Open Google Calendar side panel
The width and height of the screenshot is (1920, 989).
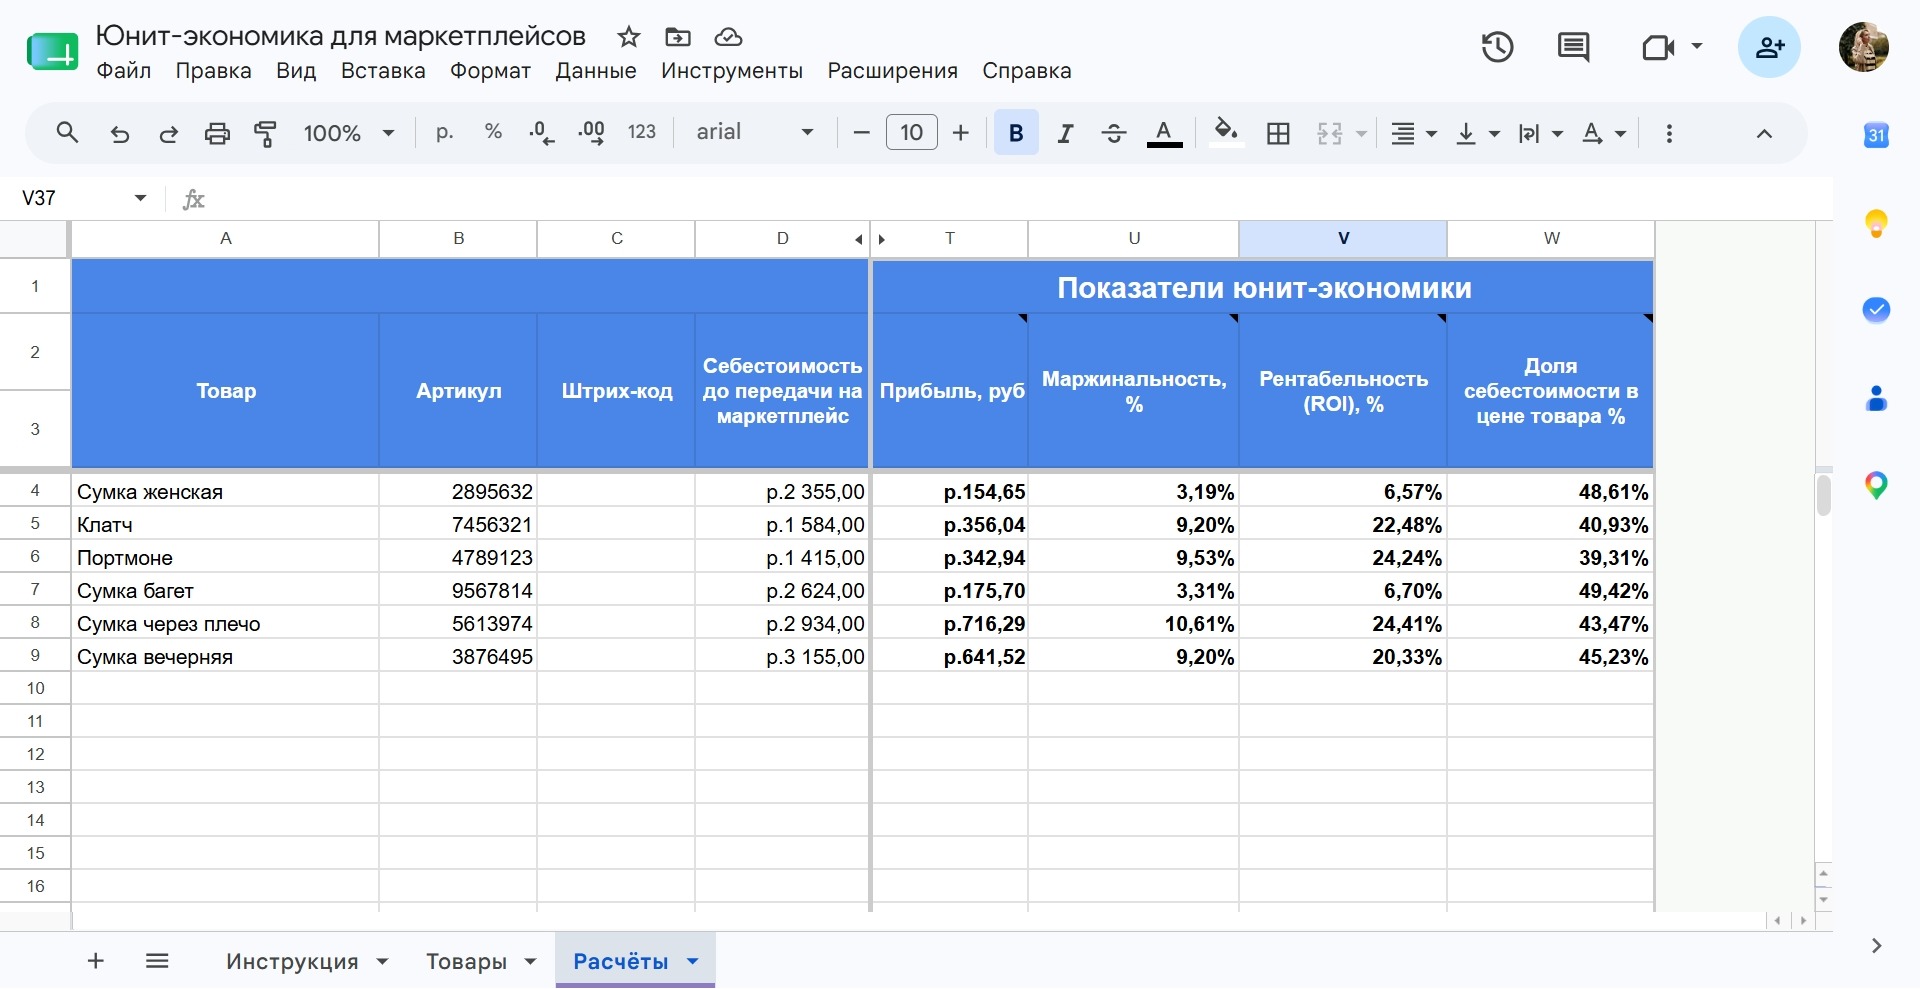click(1876, 135)
